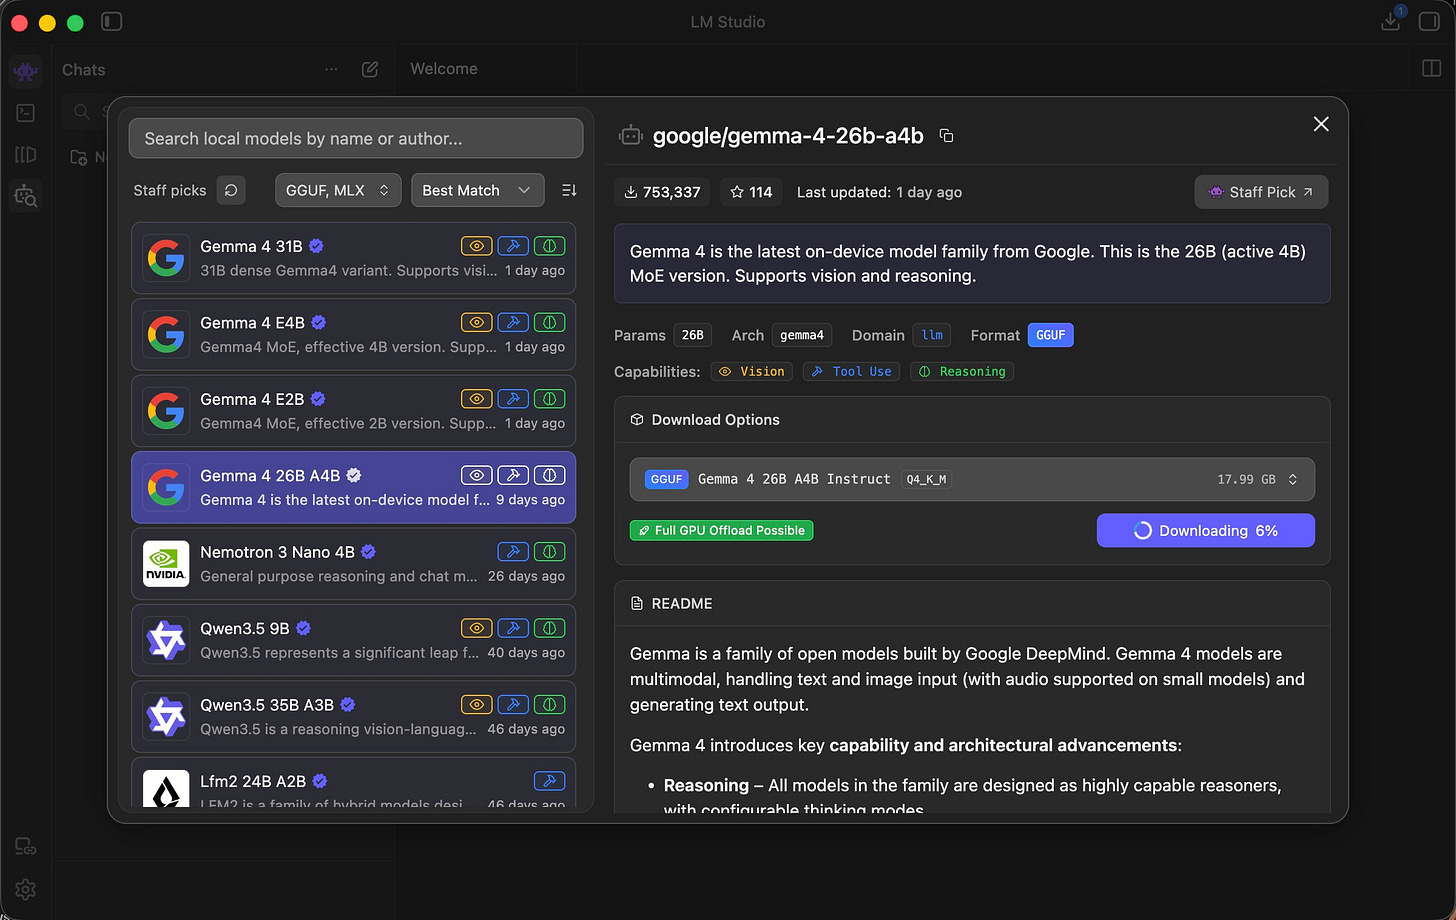Image resolution: width=1456 pixels, height=920 pixels.
Task: Select the Nemotron 3 Nano 4B entry
Action: [353, 564]
